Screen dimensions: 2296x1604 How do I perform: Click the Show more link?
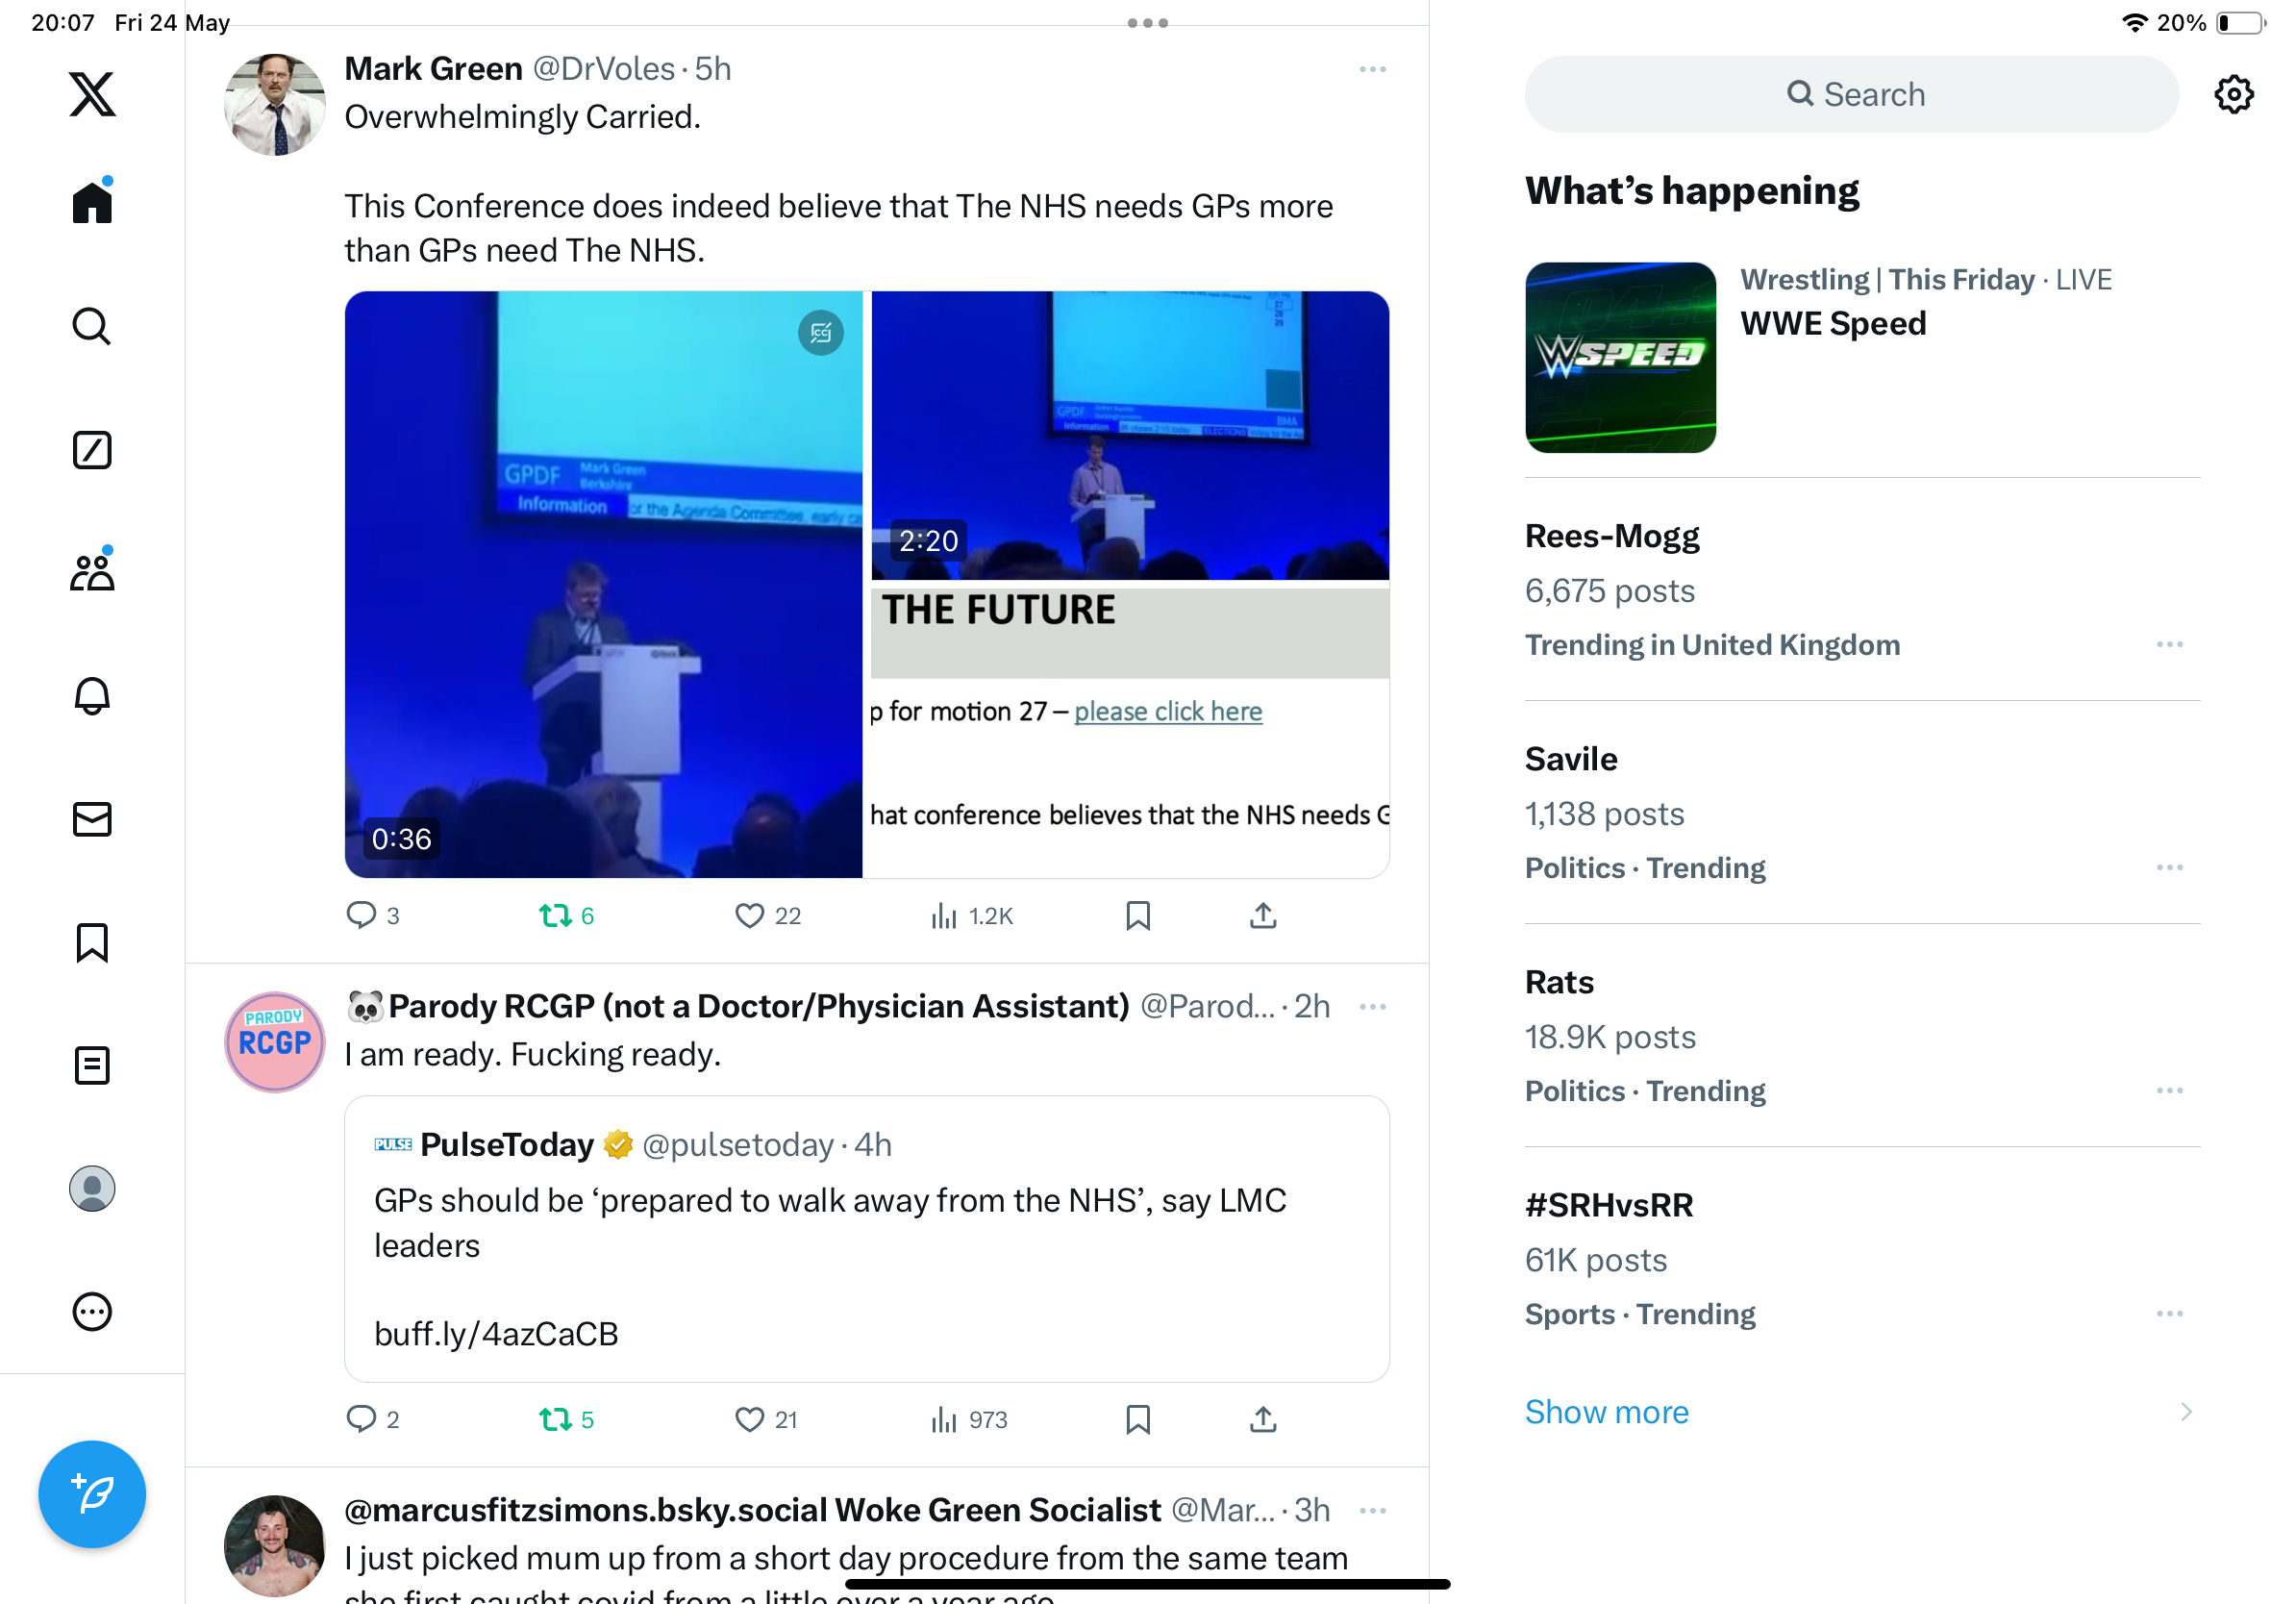coord(1606,1411)
